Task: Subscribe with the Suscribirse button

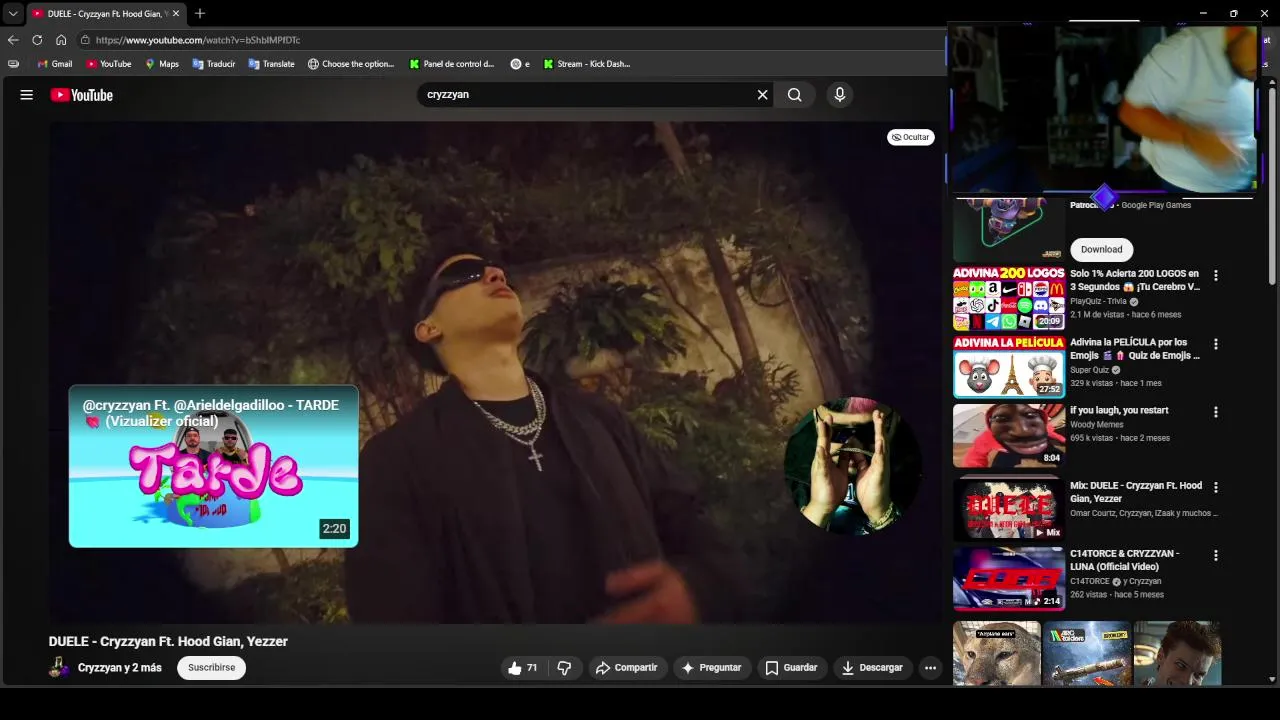Action: [212, 668]
